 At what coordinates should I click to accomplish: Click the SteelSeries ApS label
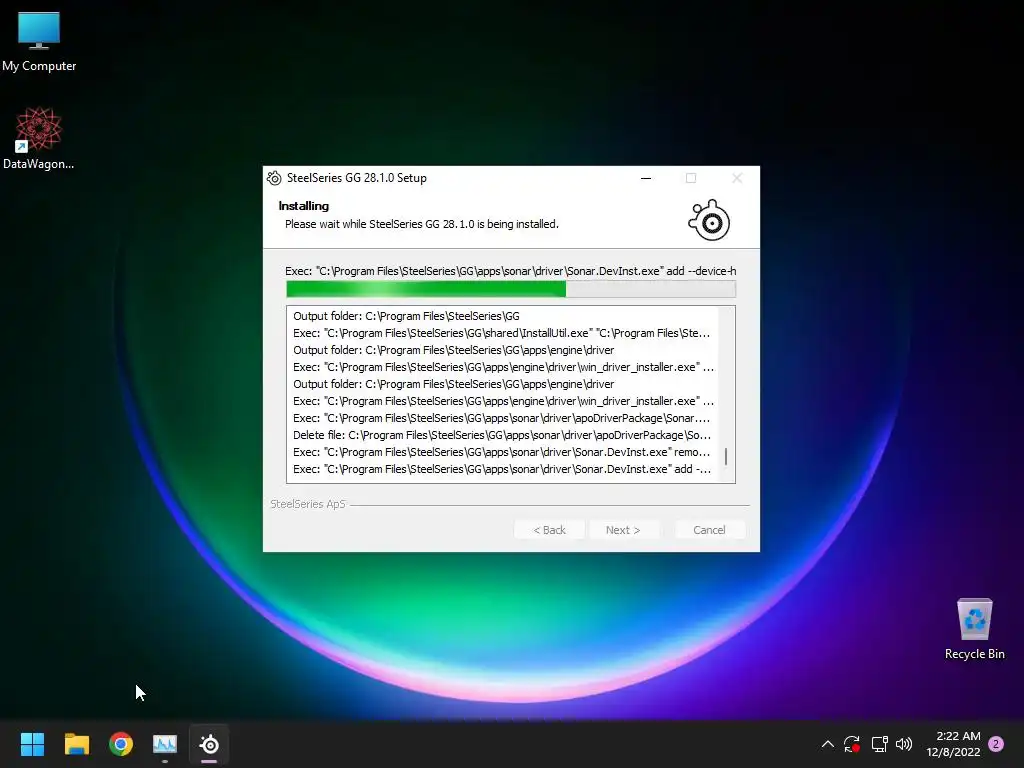click(308, 504)
